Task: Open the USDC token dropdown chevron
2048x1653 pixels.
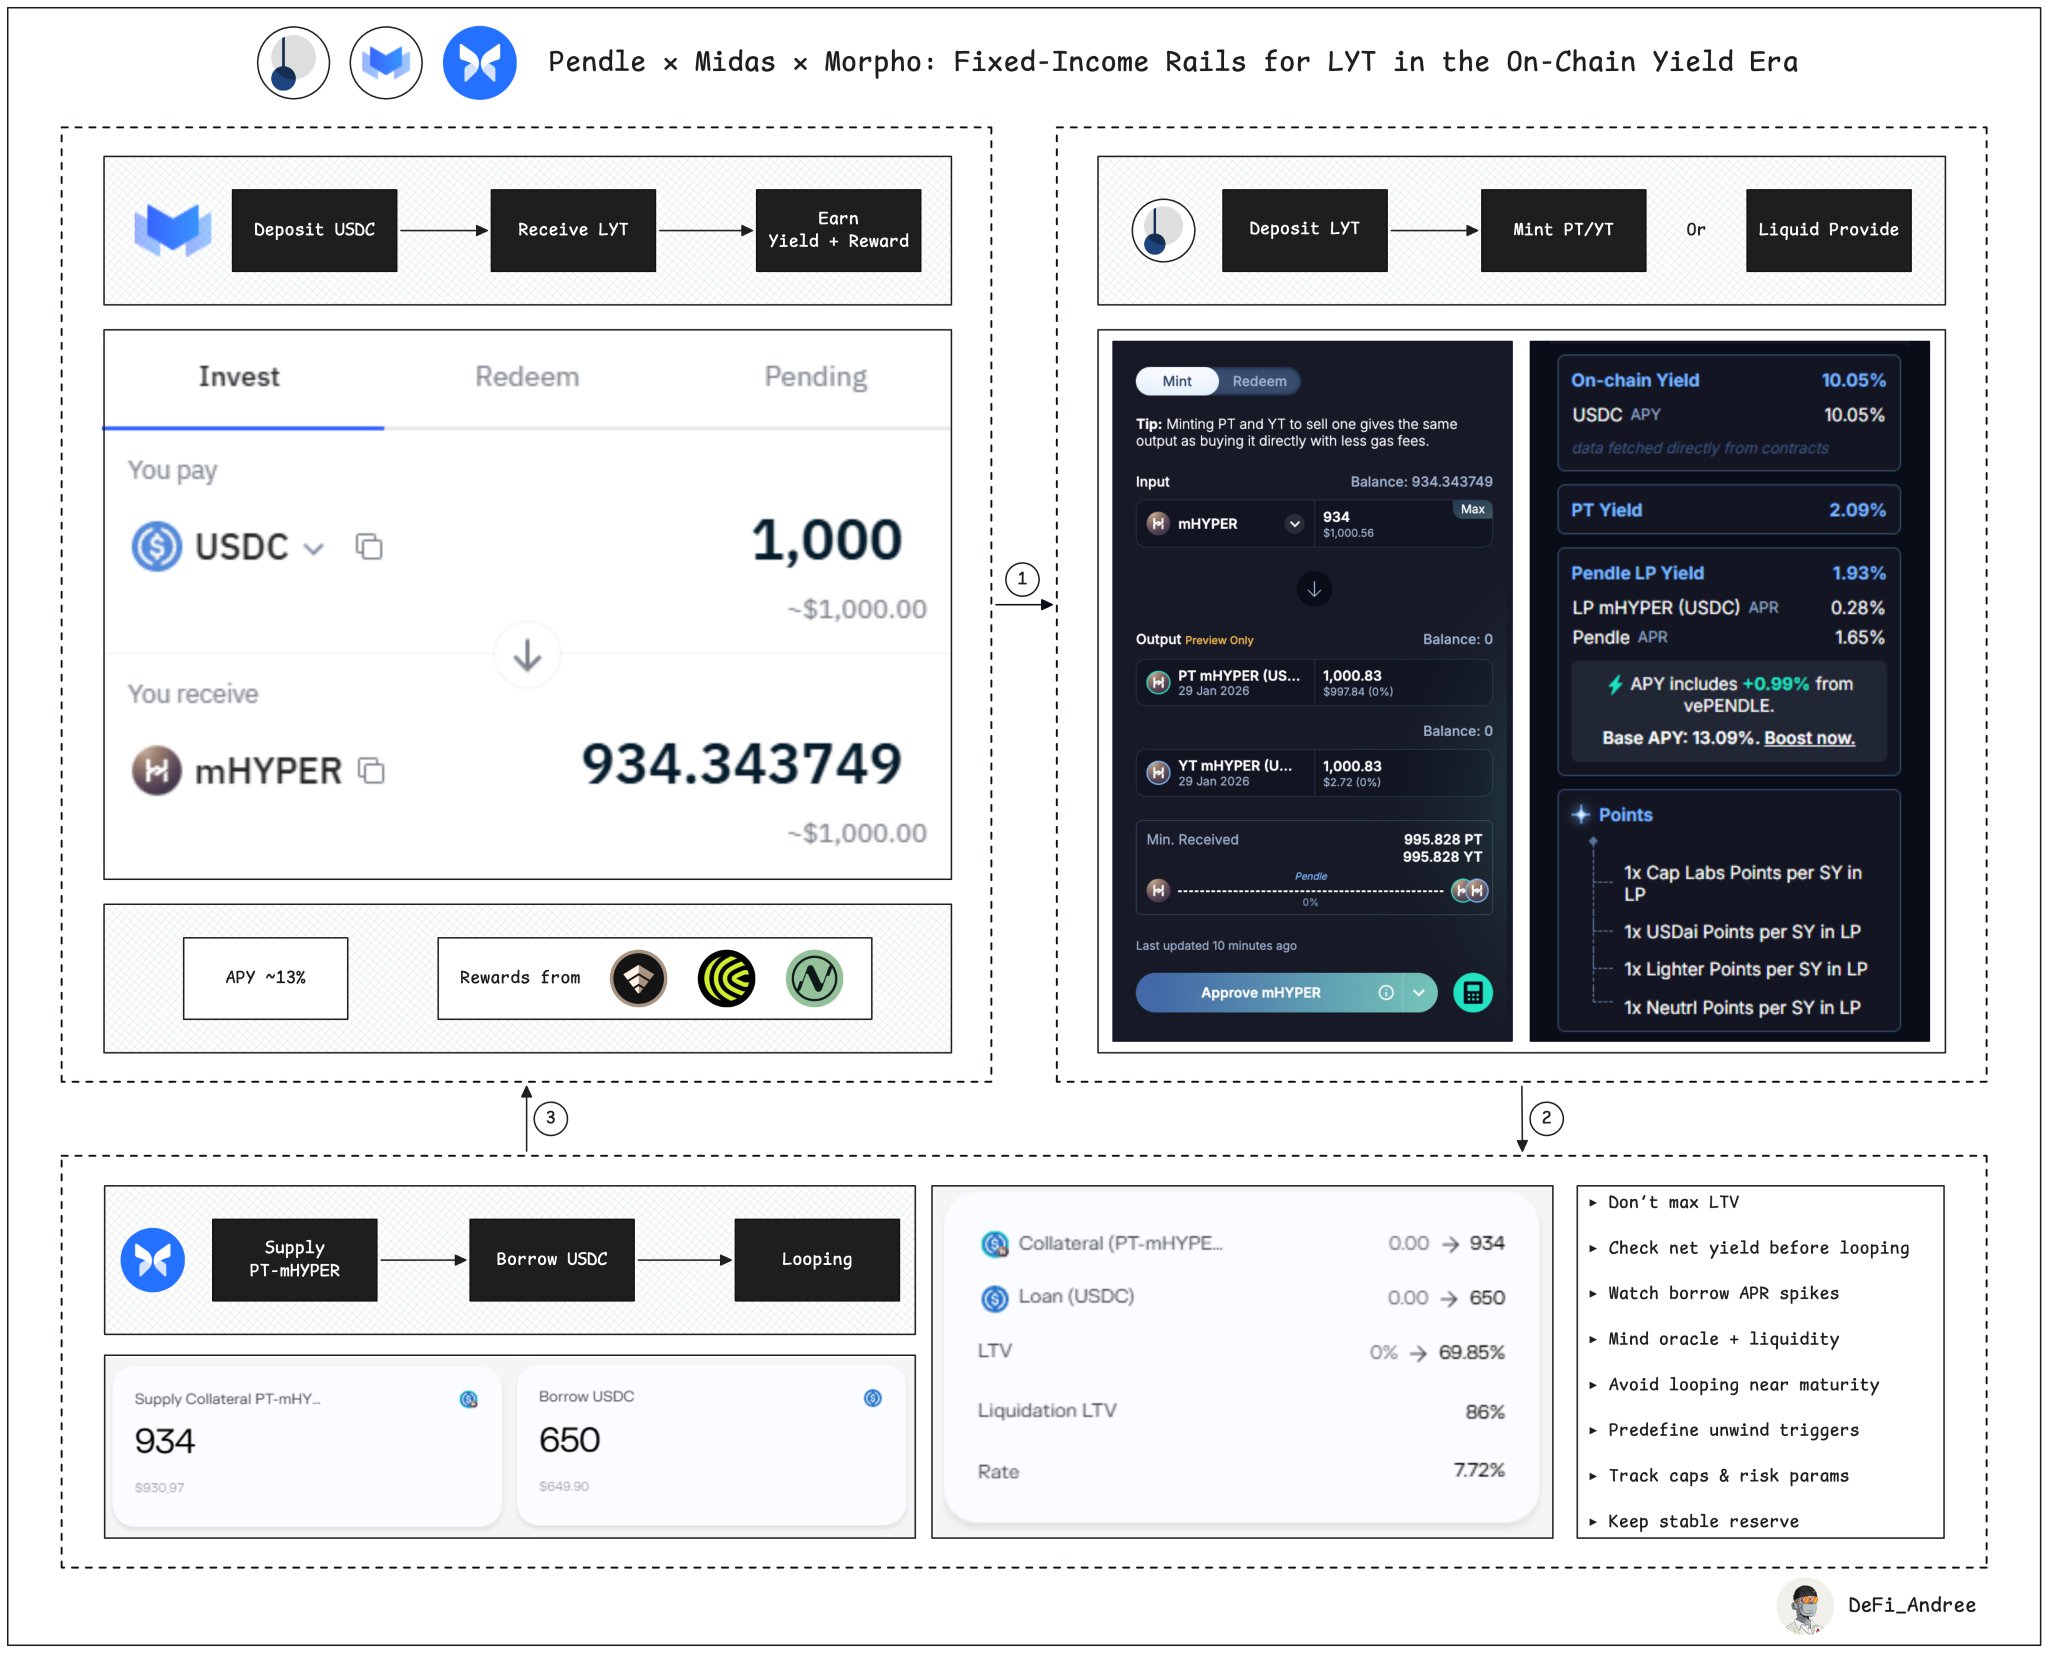Action: click(x=314, y=548)
